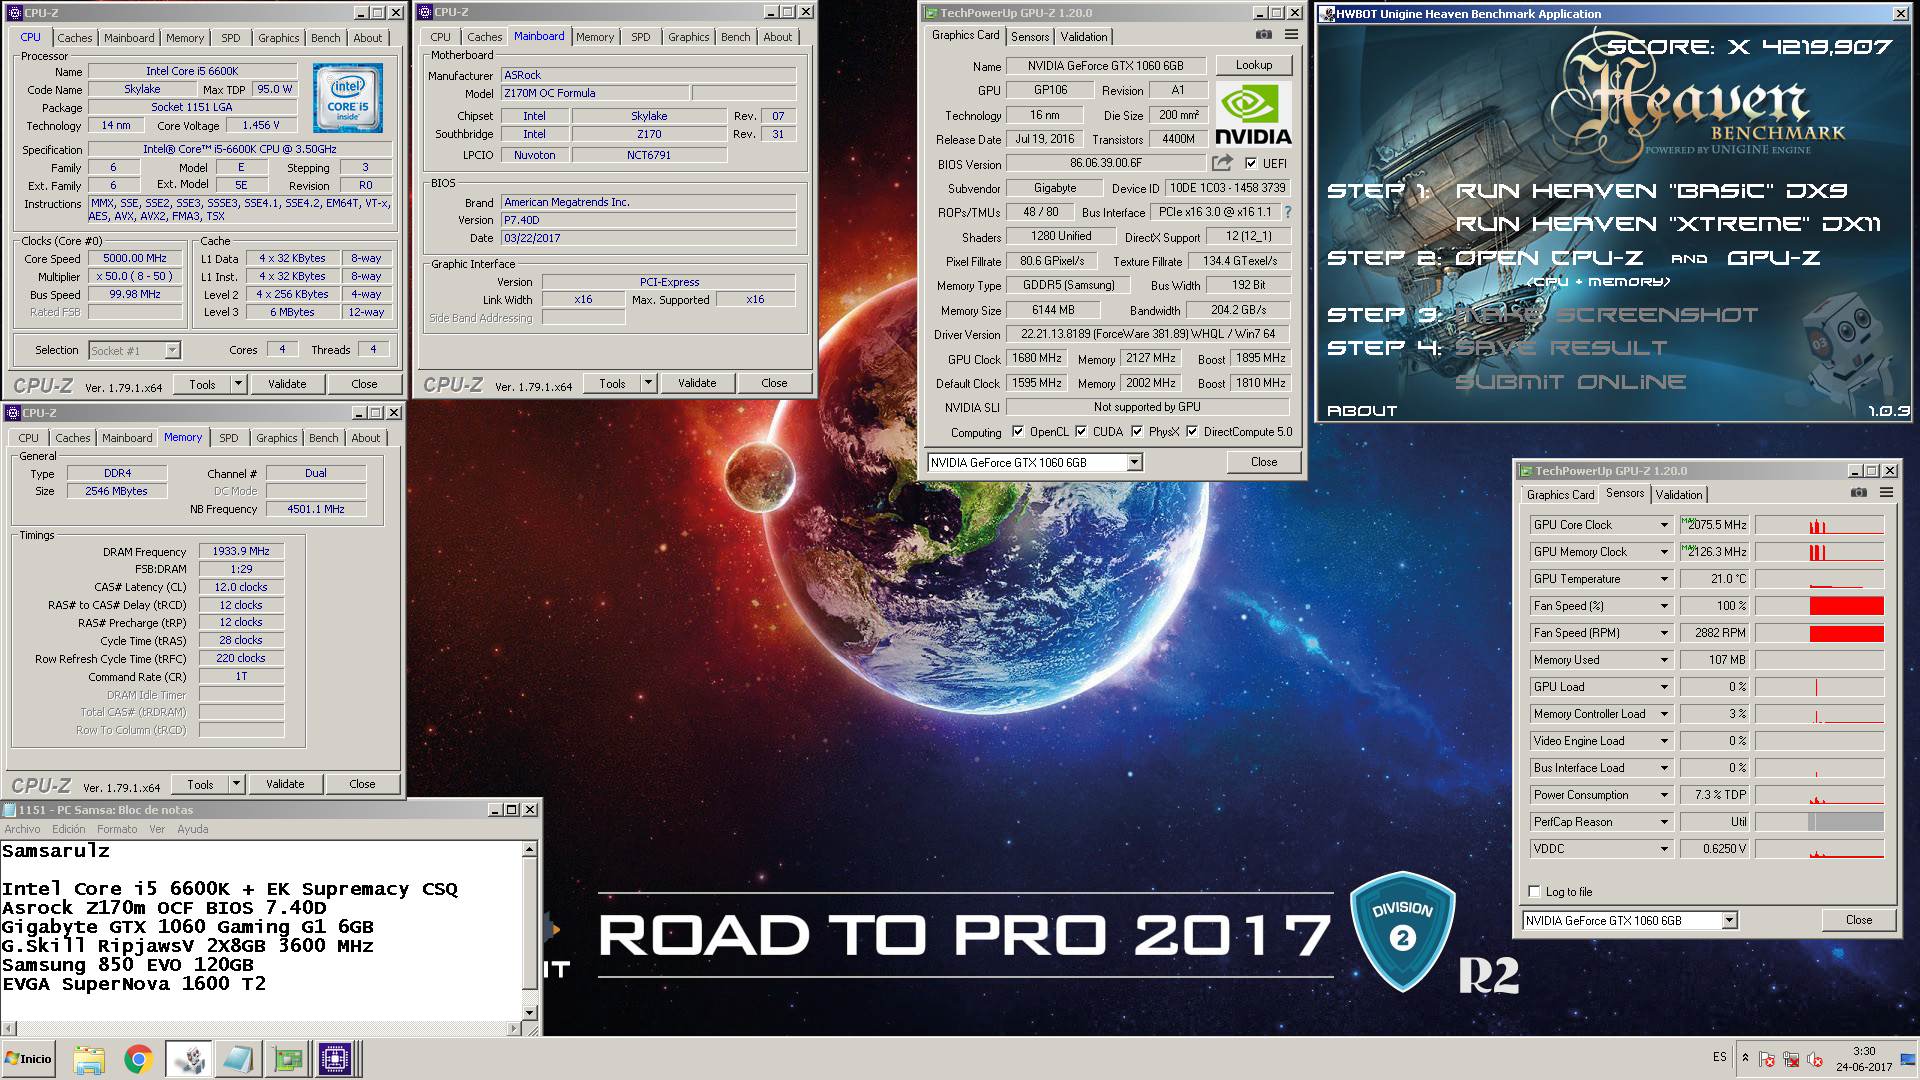Click the NVIDIA logo in GPU-Z

[1253, 115]
